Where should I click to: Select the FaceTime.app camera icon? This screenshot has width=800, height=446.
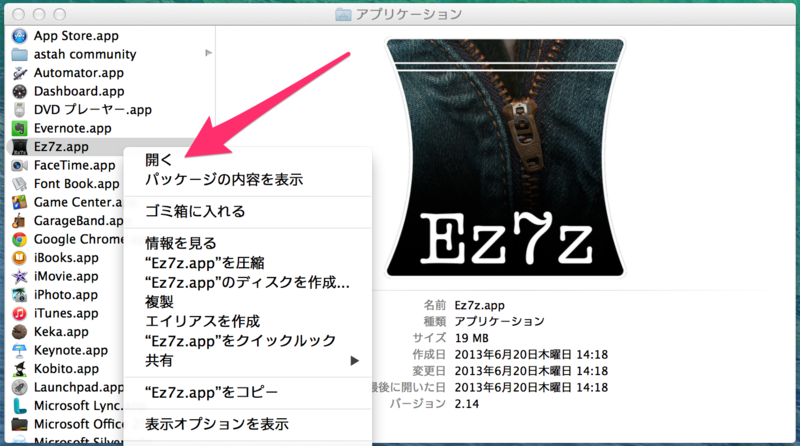[x=19, y=165]
